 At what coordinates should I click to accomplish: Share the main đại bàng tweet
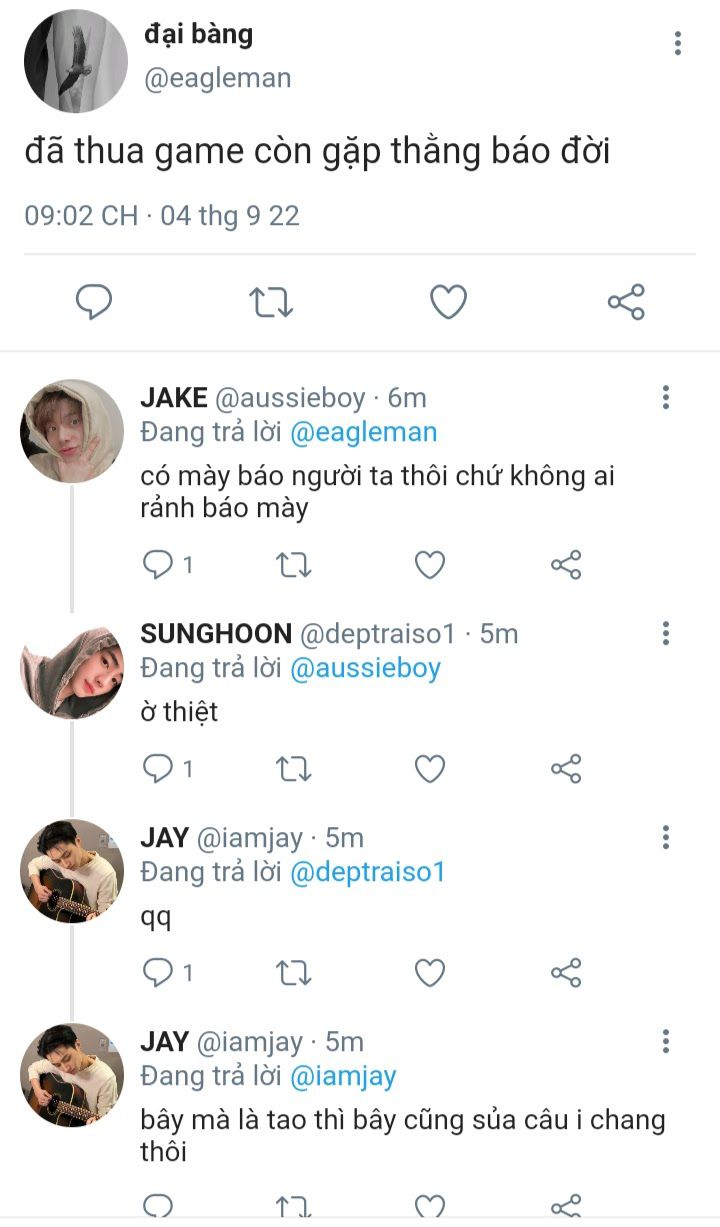(626, 301)
